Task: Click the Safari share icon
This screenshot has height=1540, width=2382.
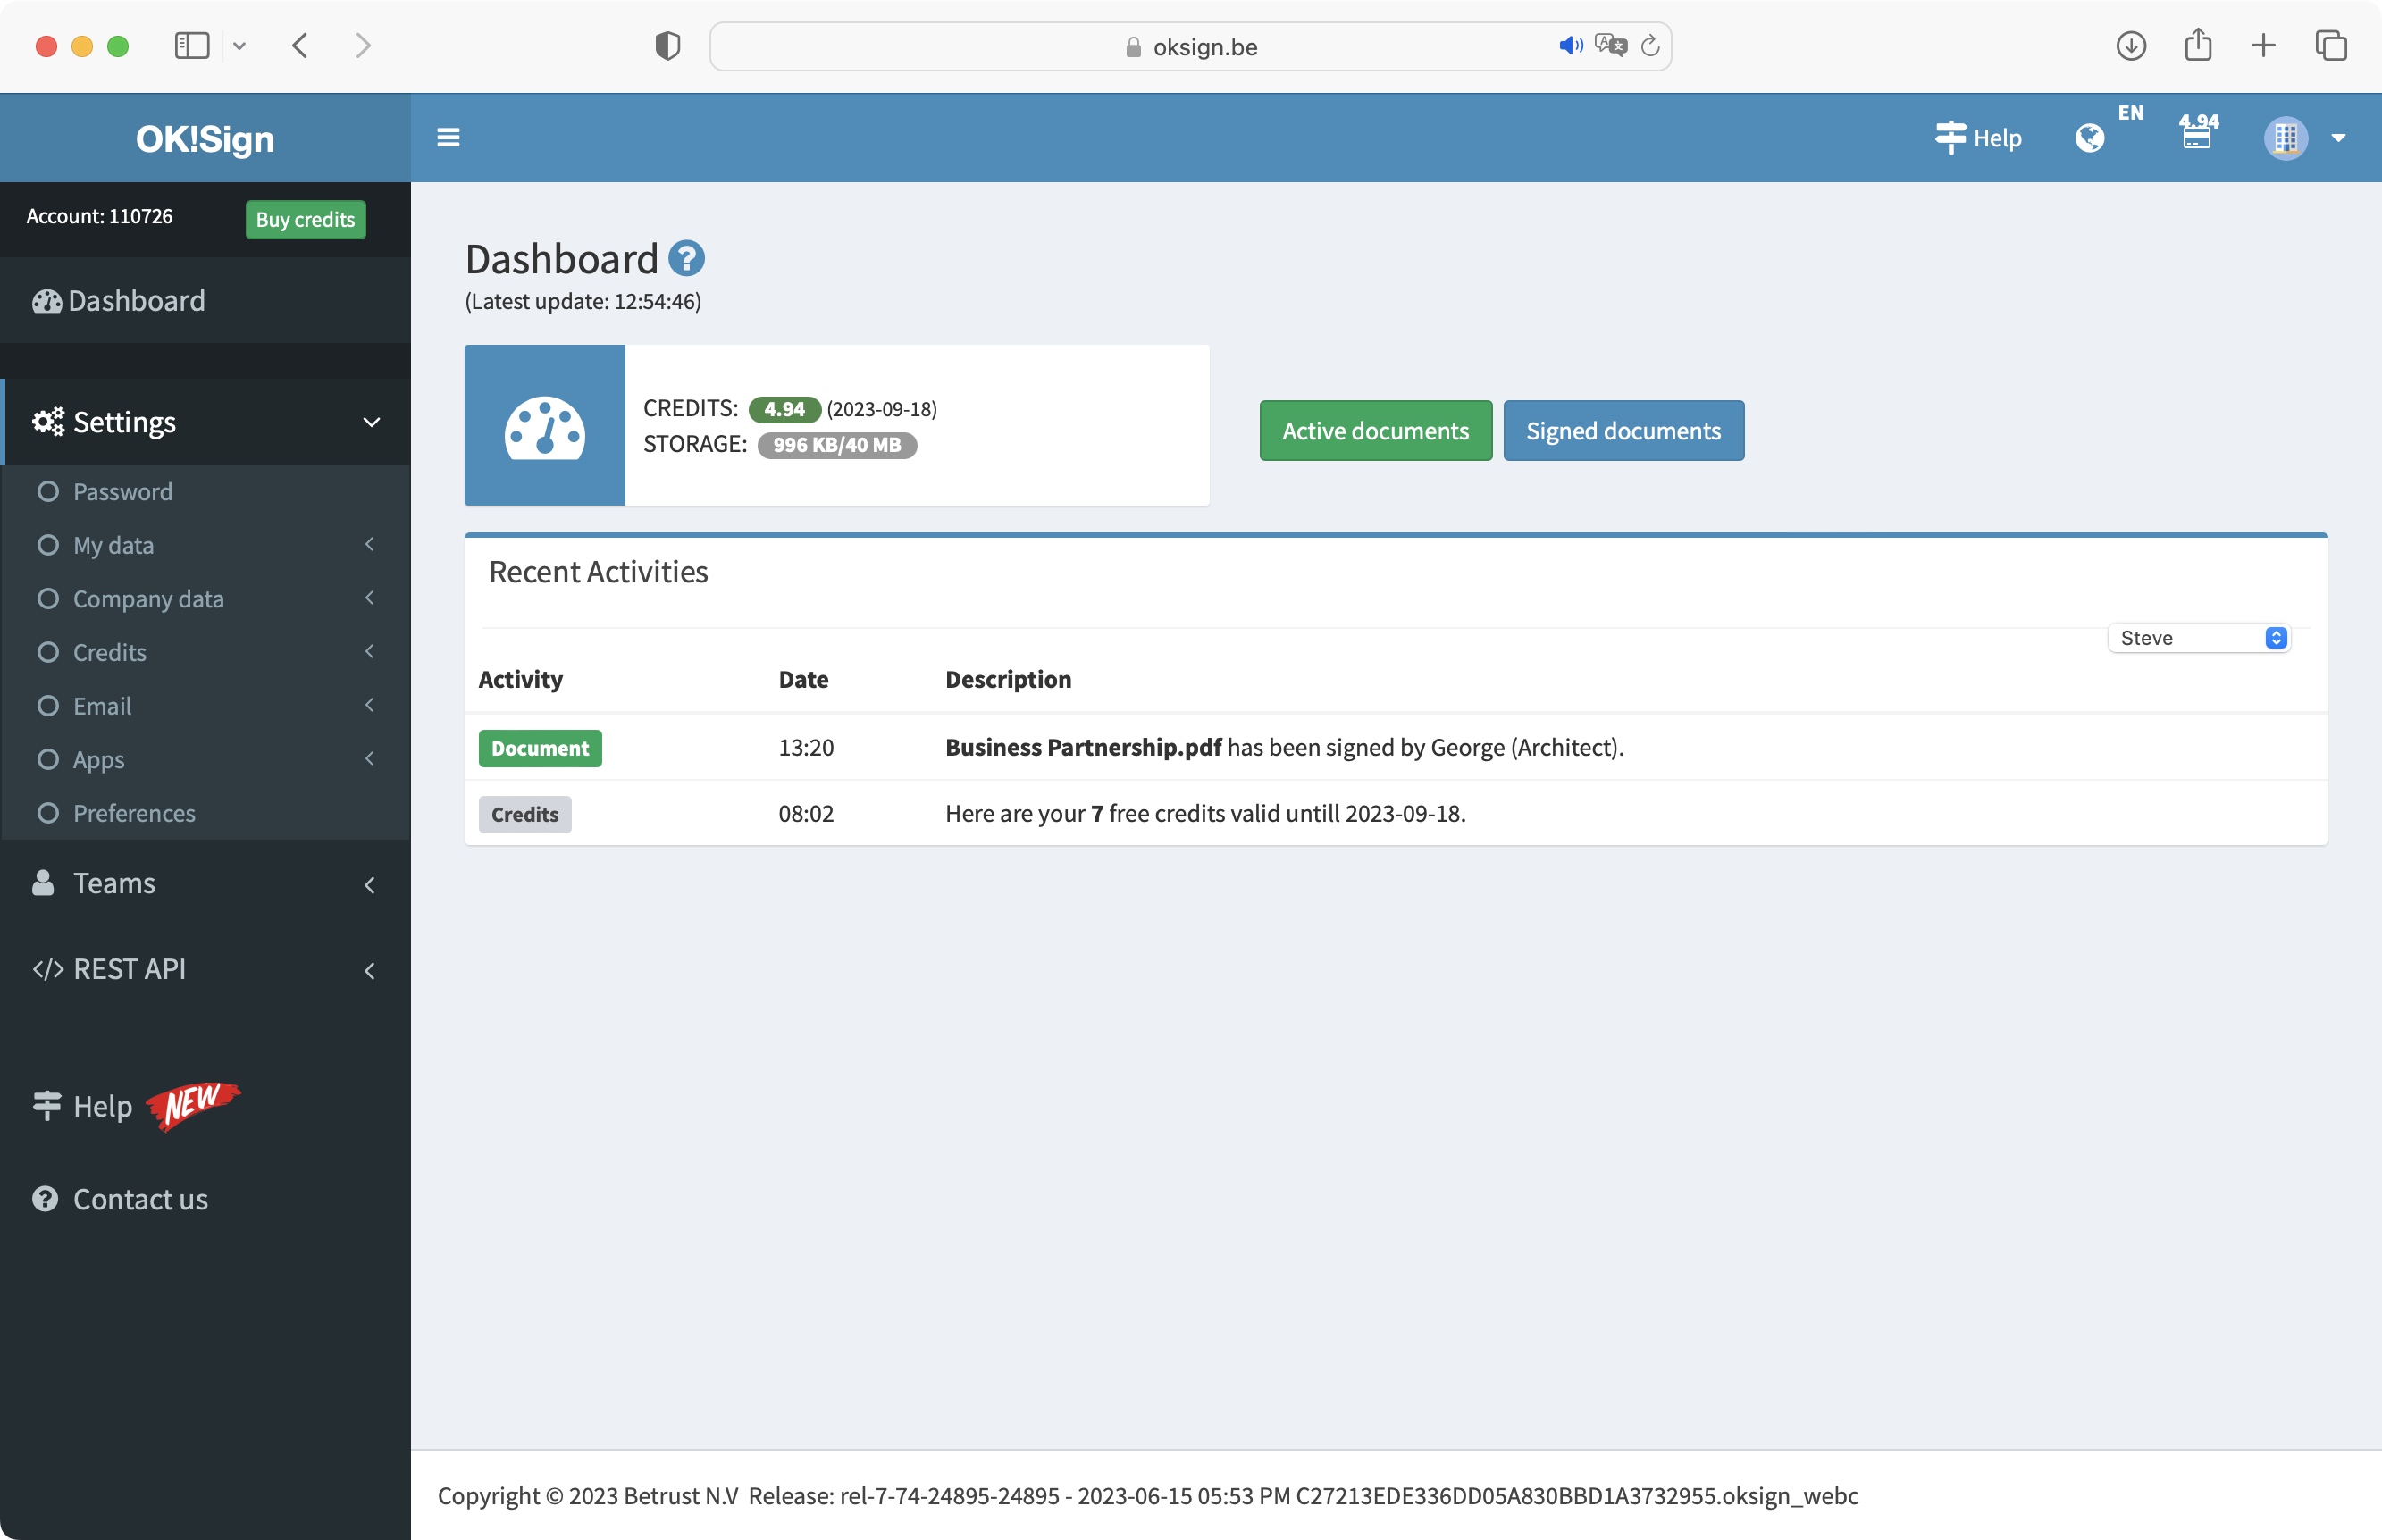Action: tap(2197, 45)
